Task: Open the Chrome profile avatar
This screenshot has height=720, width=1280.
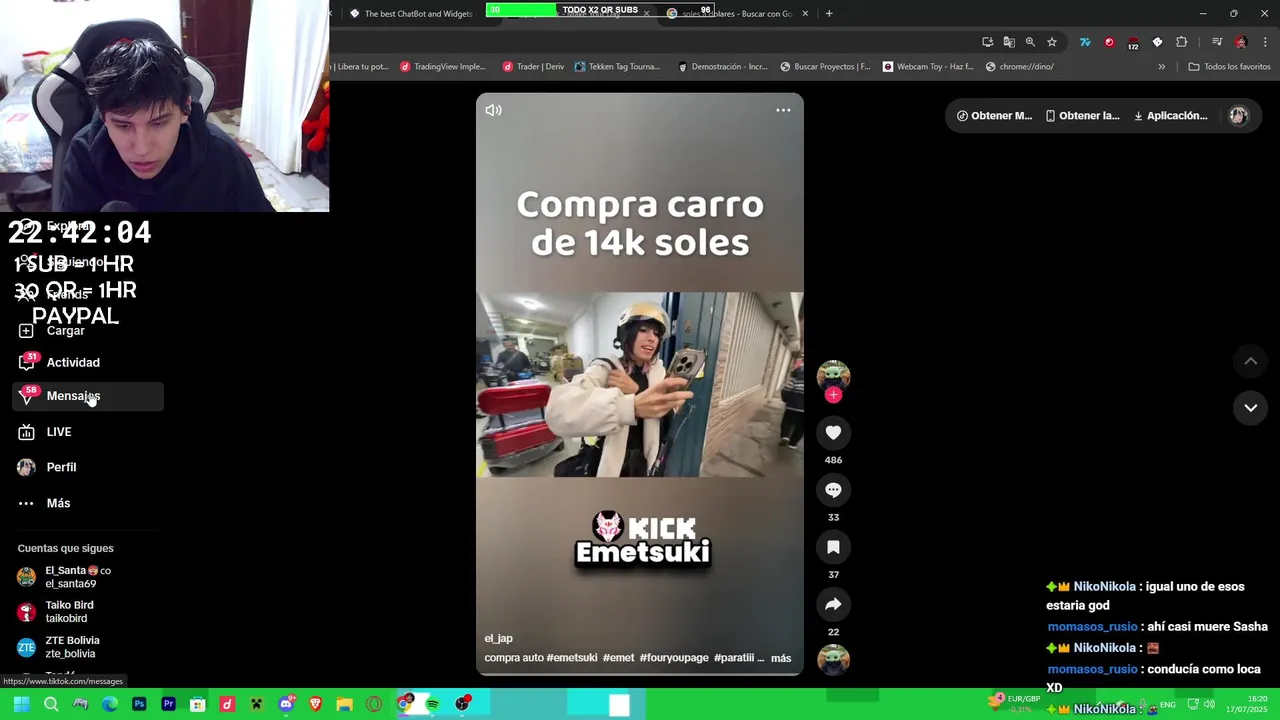Action: (1241, 42)
